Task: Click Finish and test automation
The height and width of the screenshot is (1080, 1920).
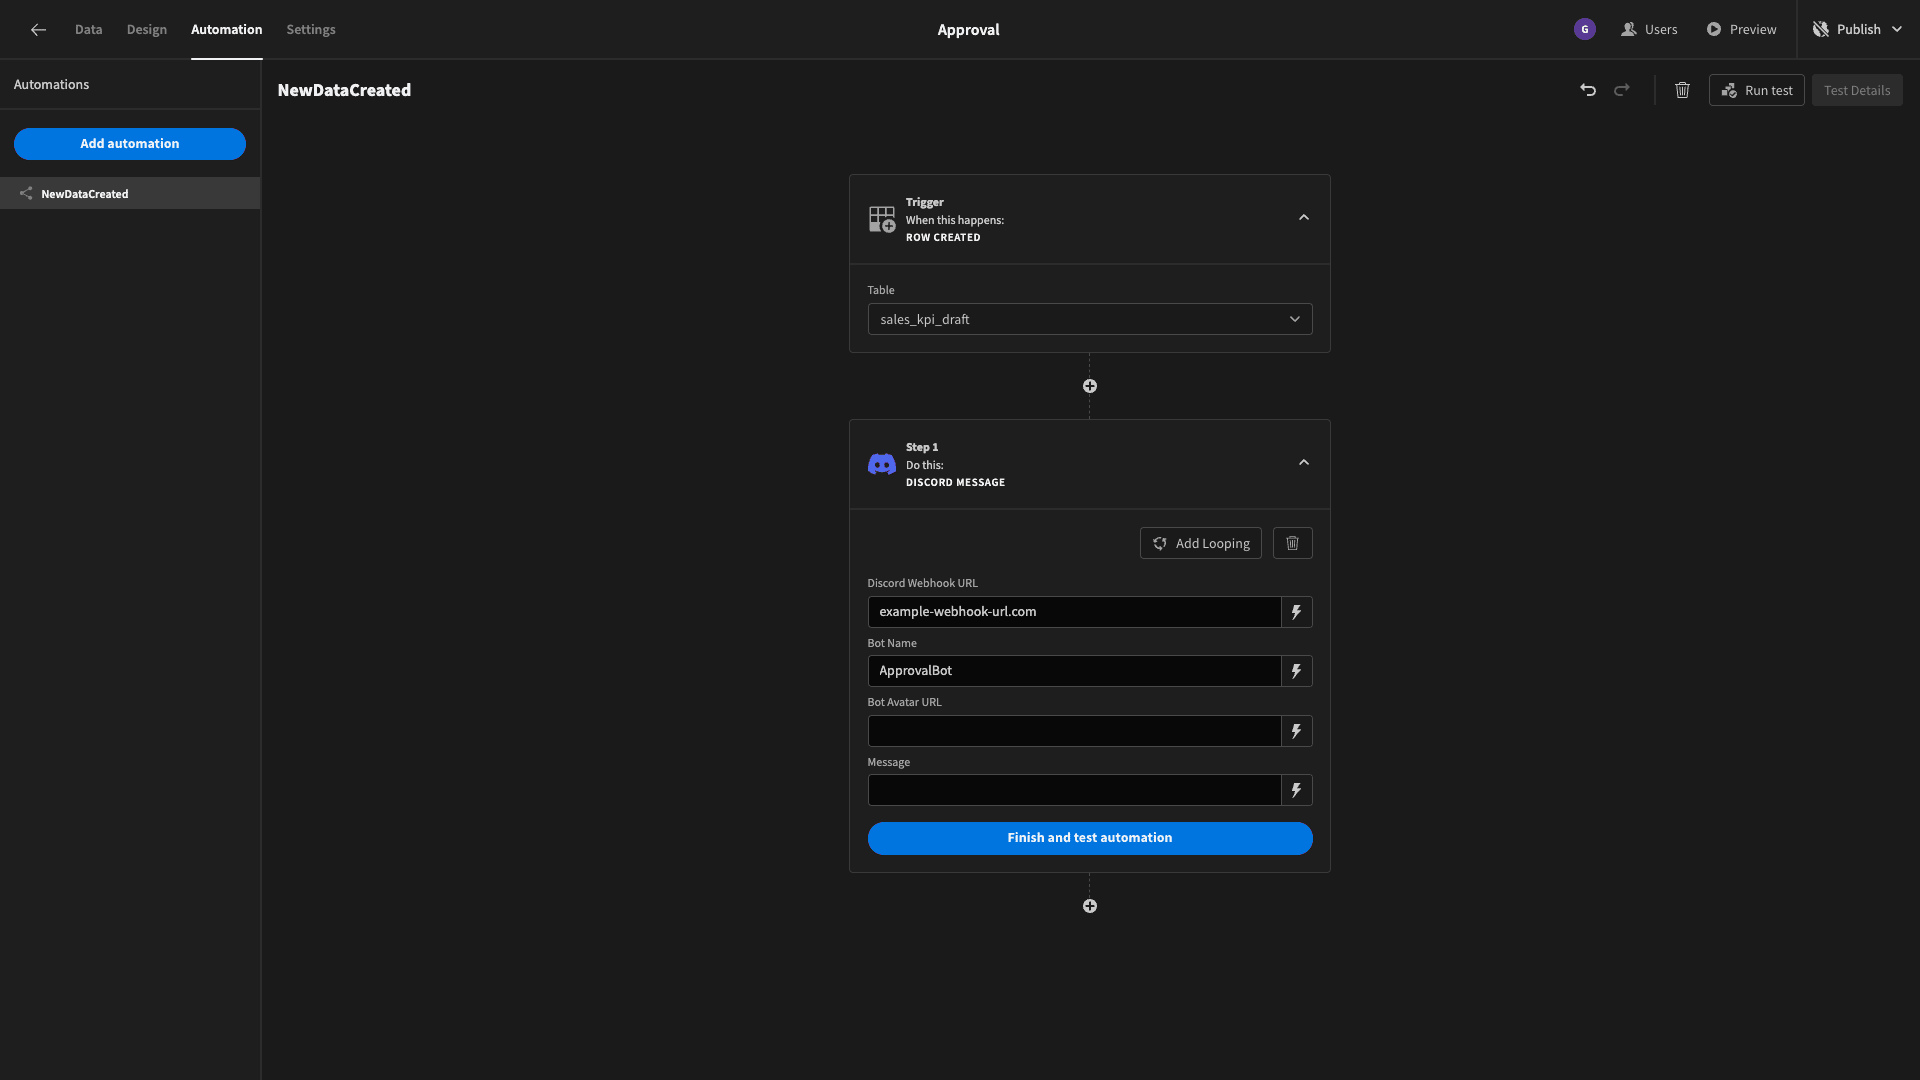Action: point(1090,838)
